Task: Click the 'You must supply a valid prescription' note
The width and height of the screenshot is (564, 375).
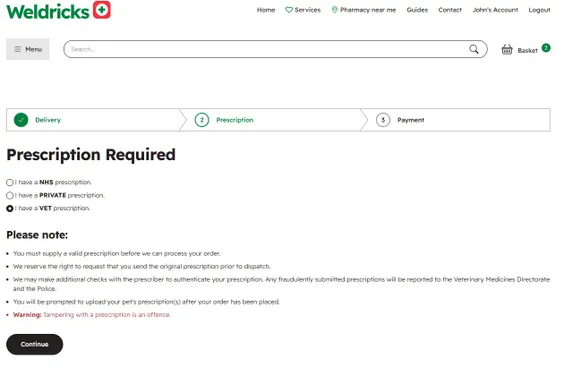Action: 117,253
